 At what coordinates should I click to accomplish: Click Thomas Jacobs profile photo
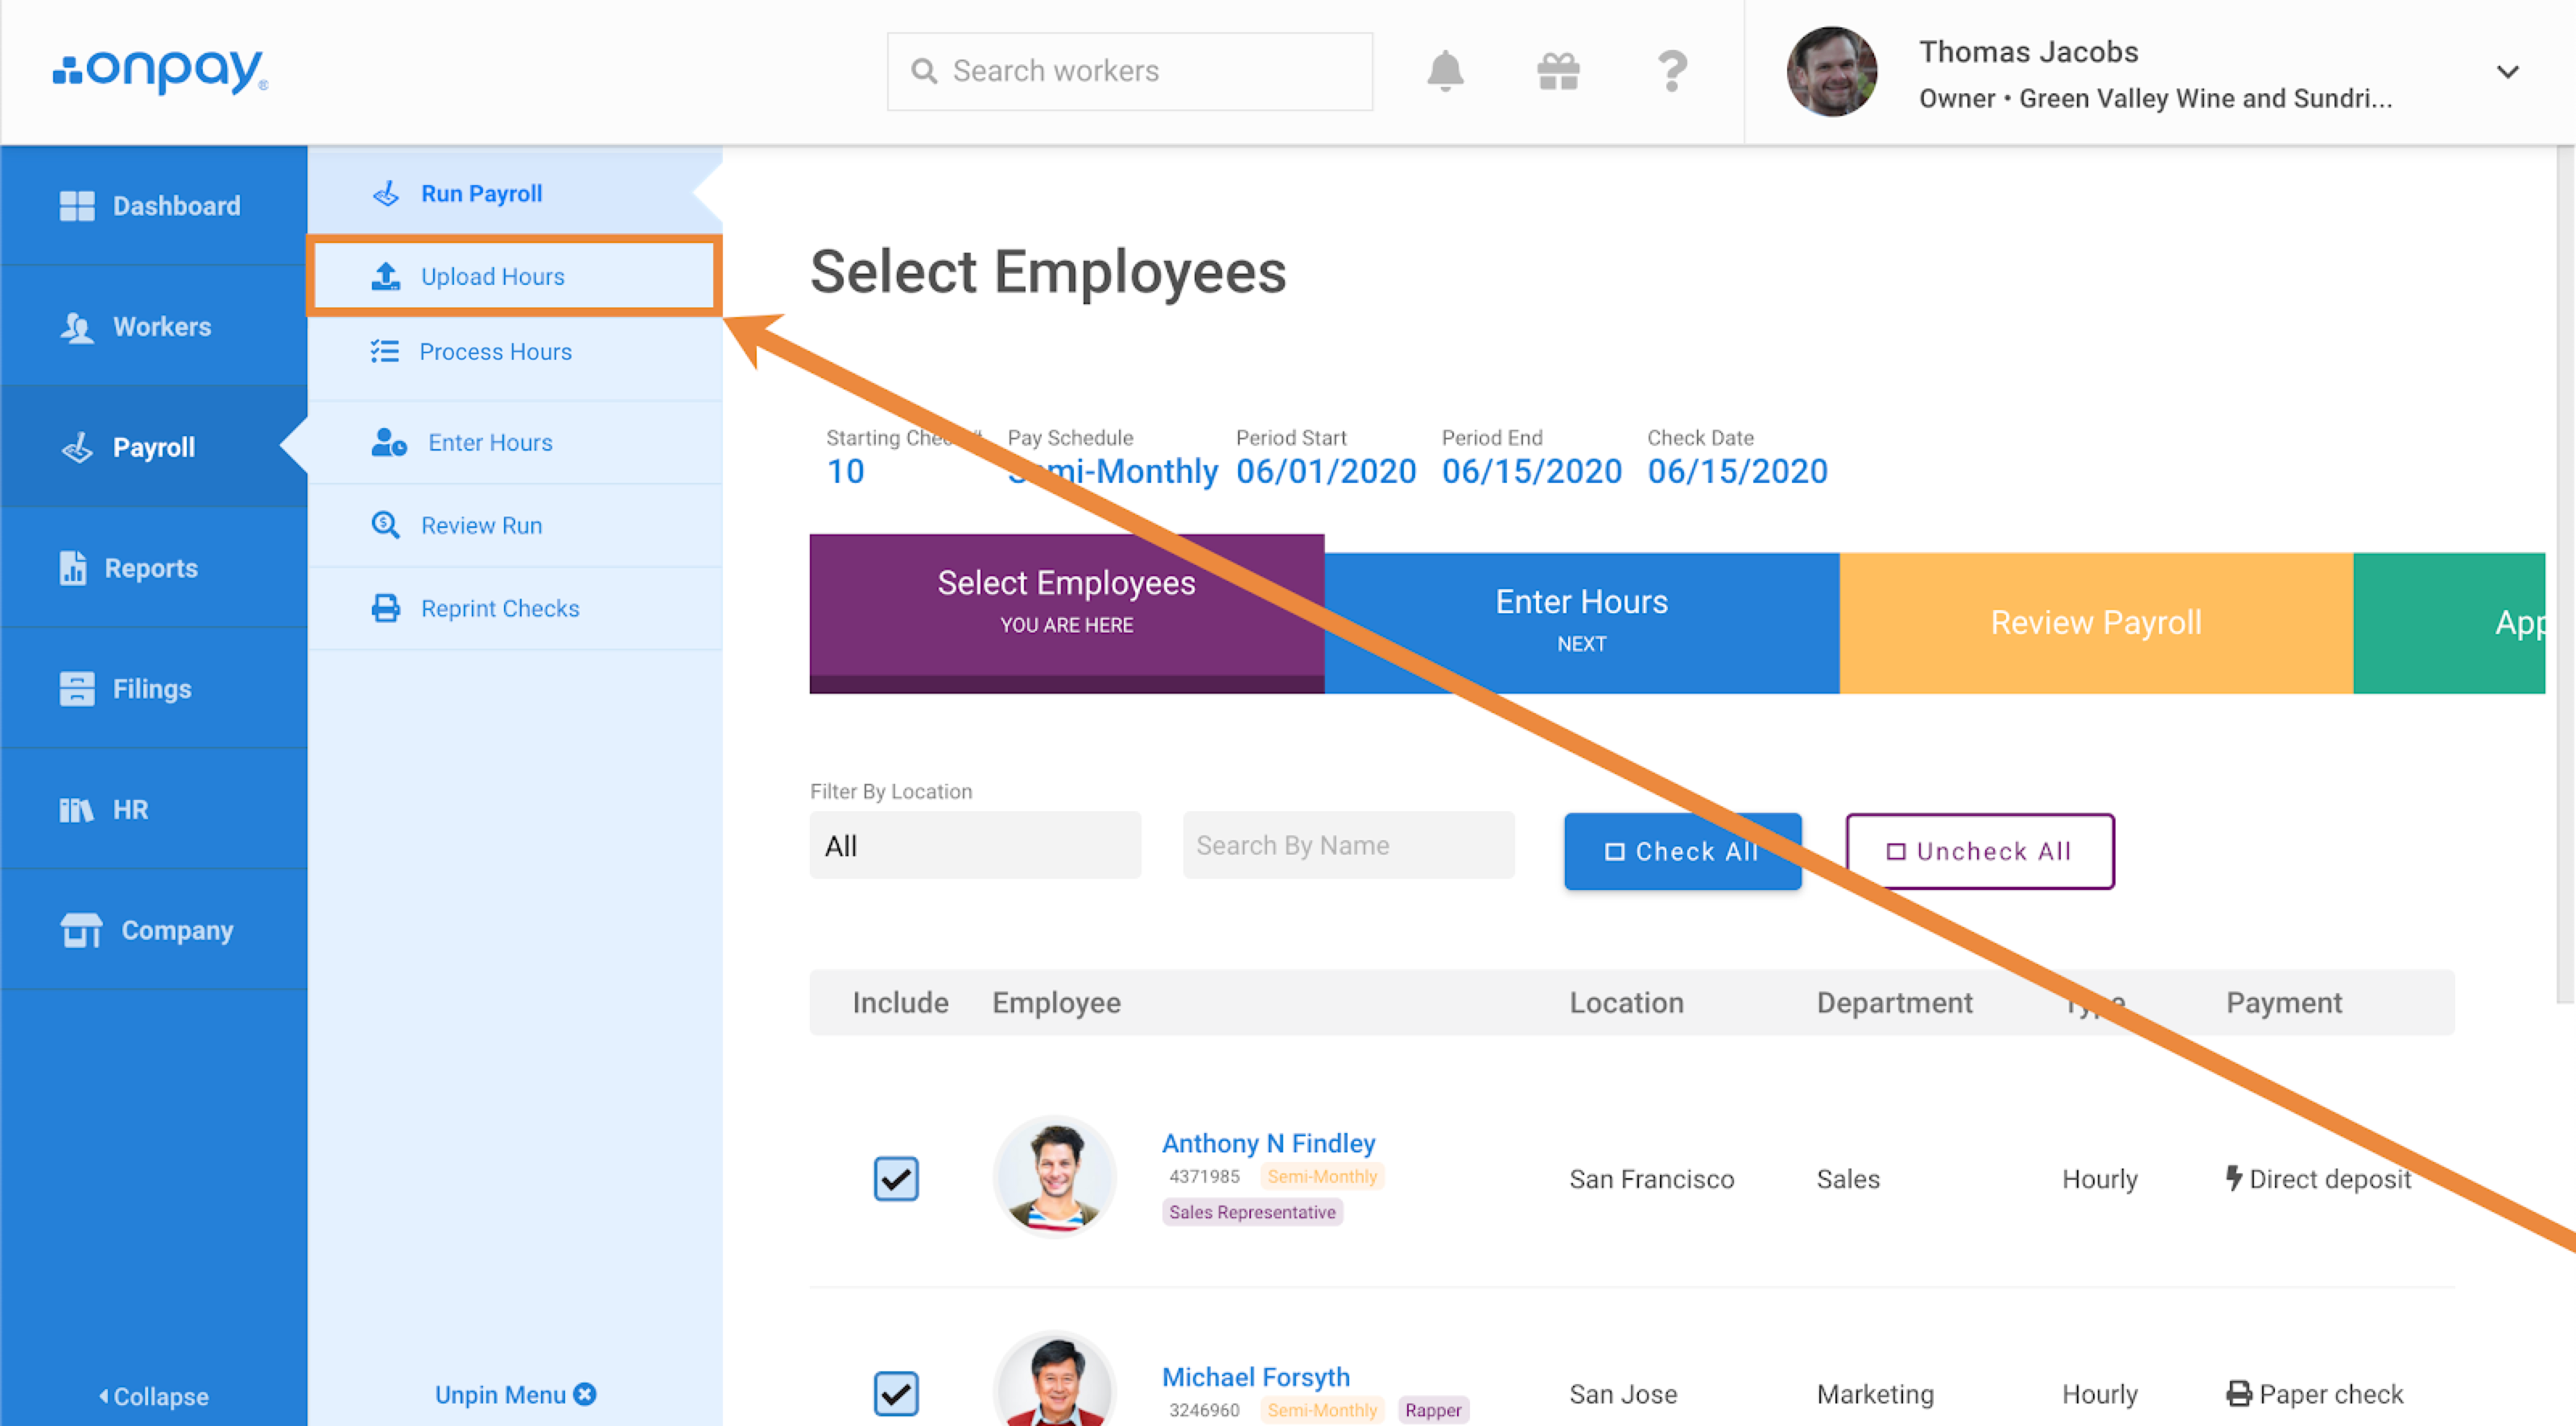(x=1832, y=72)
